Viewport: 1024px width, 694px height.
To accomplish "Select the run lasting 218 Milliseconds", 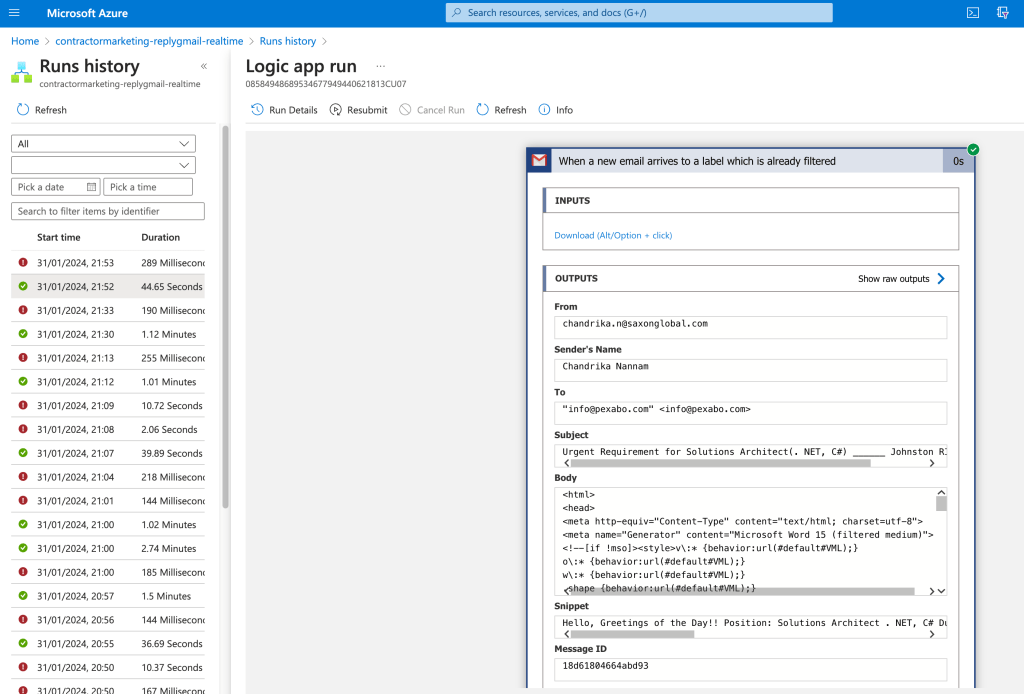I will coord(108,477).
